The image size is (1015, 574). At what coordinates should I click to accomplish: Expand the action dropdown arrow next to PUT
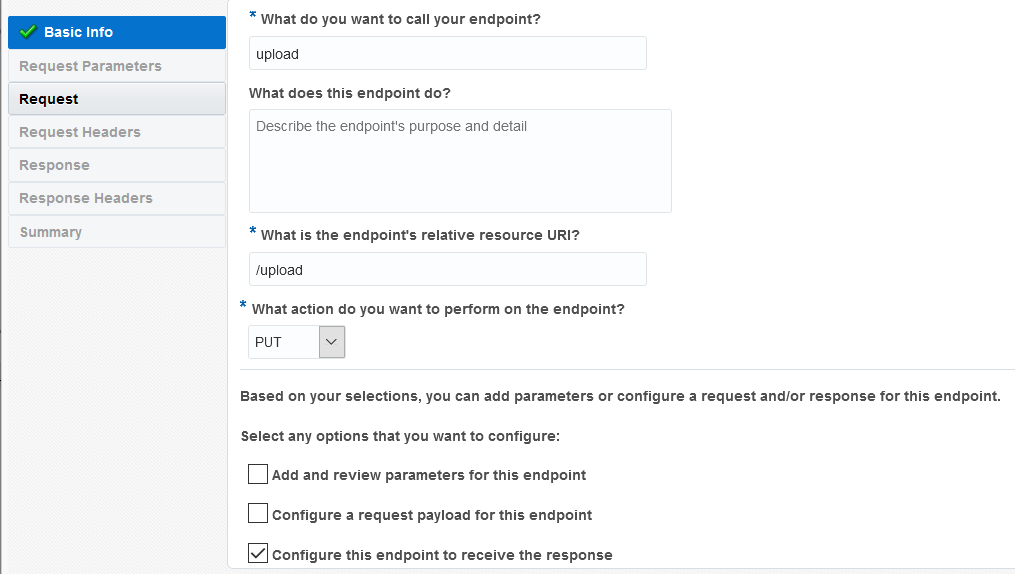(332, 342)
